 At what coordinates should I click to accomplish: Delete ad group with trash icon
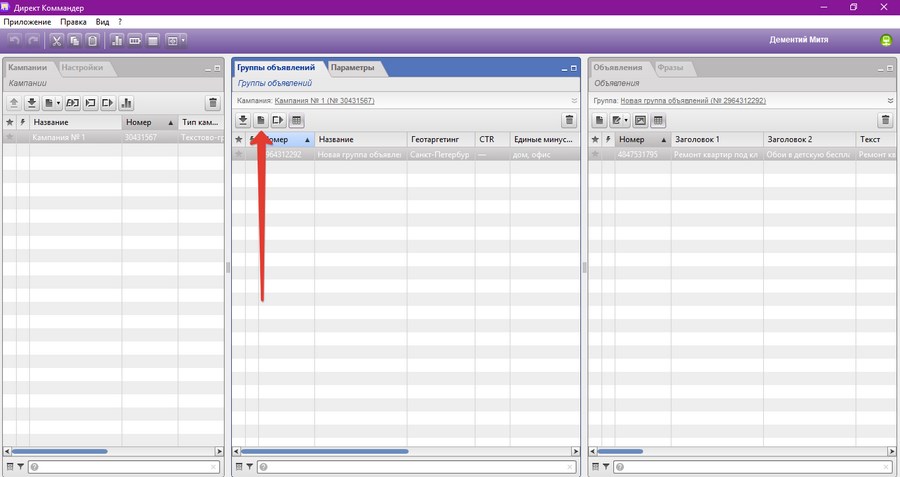[569, 121]
